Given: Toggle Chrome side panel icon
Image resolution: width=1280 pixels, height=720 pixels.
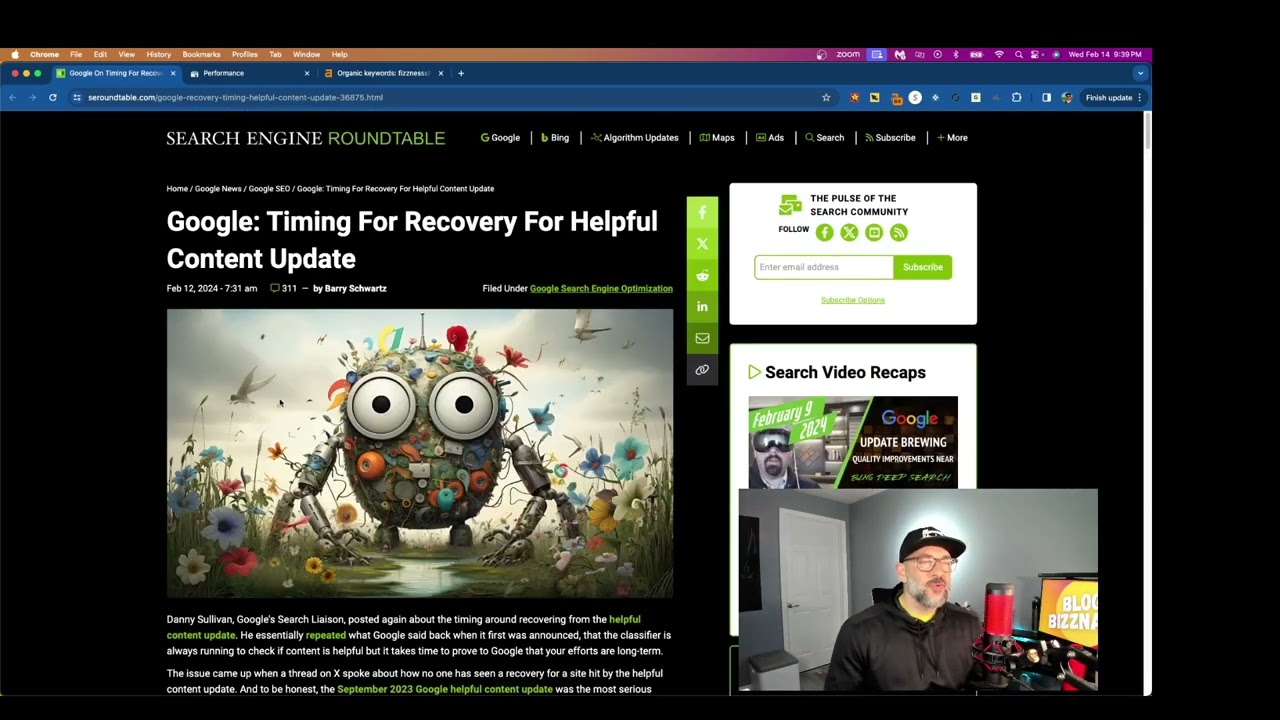Looking at the screenshot, I should pyautogui.click(x=1046, y=97).
